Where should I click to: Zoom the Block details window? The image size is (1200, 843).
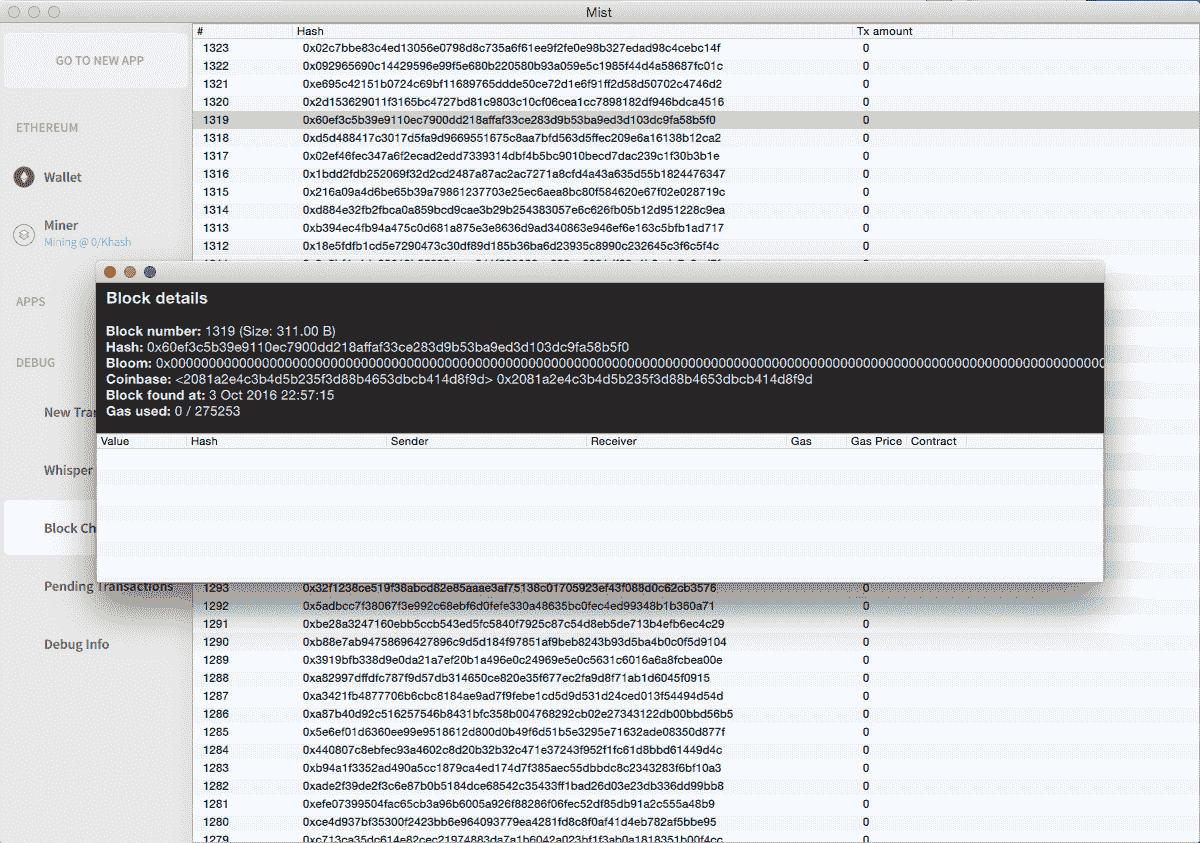coord(150,272)
